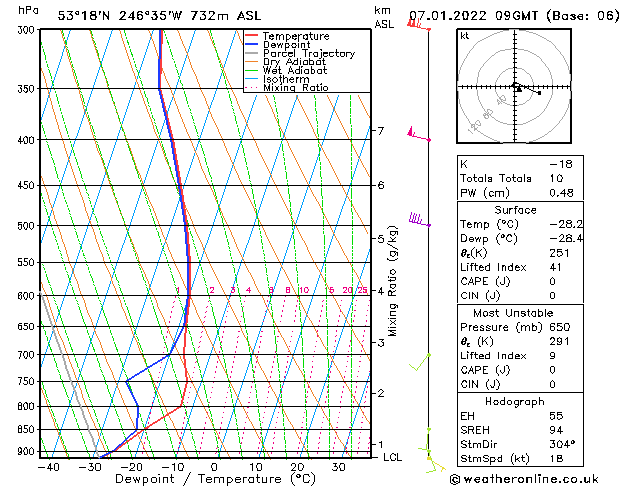The image size is (629, 486).
Task: Click the EH value 55
Action: click(x=556, y=416)
